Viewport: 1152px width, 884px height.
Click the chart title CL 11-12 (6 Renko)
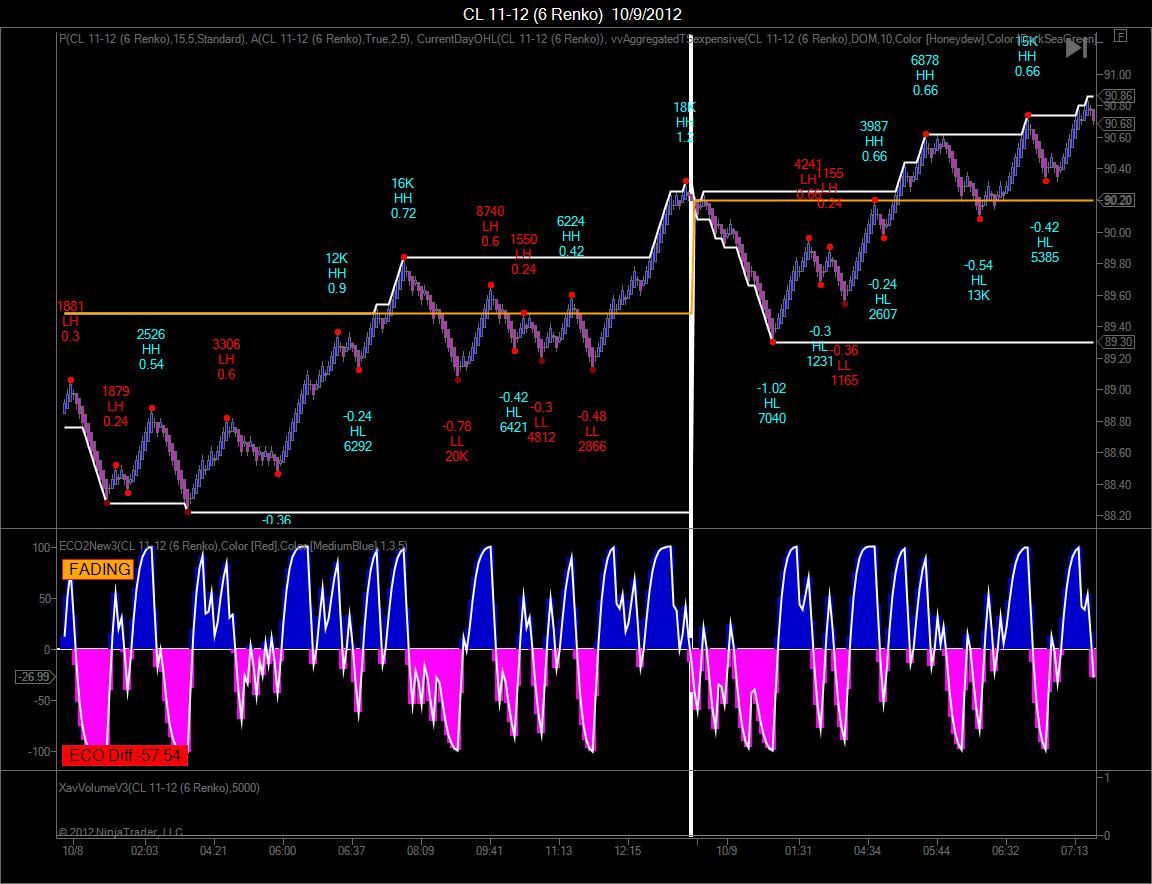(572, 14)
